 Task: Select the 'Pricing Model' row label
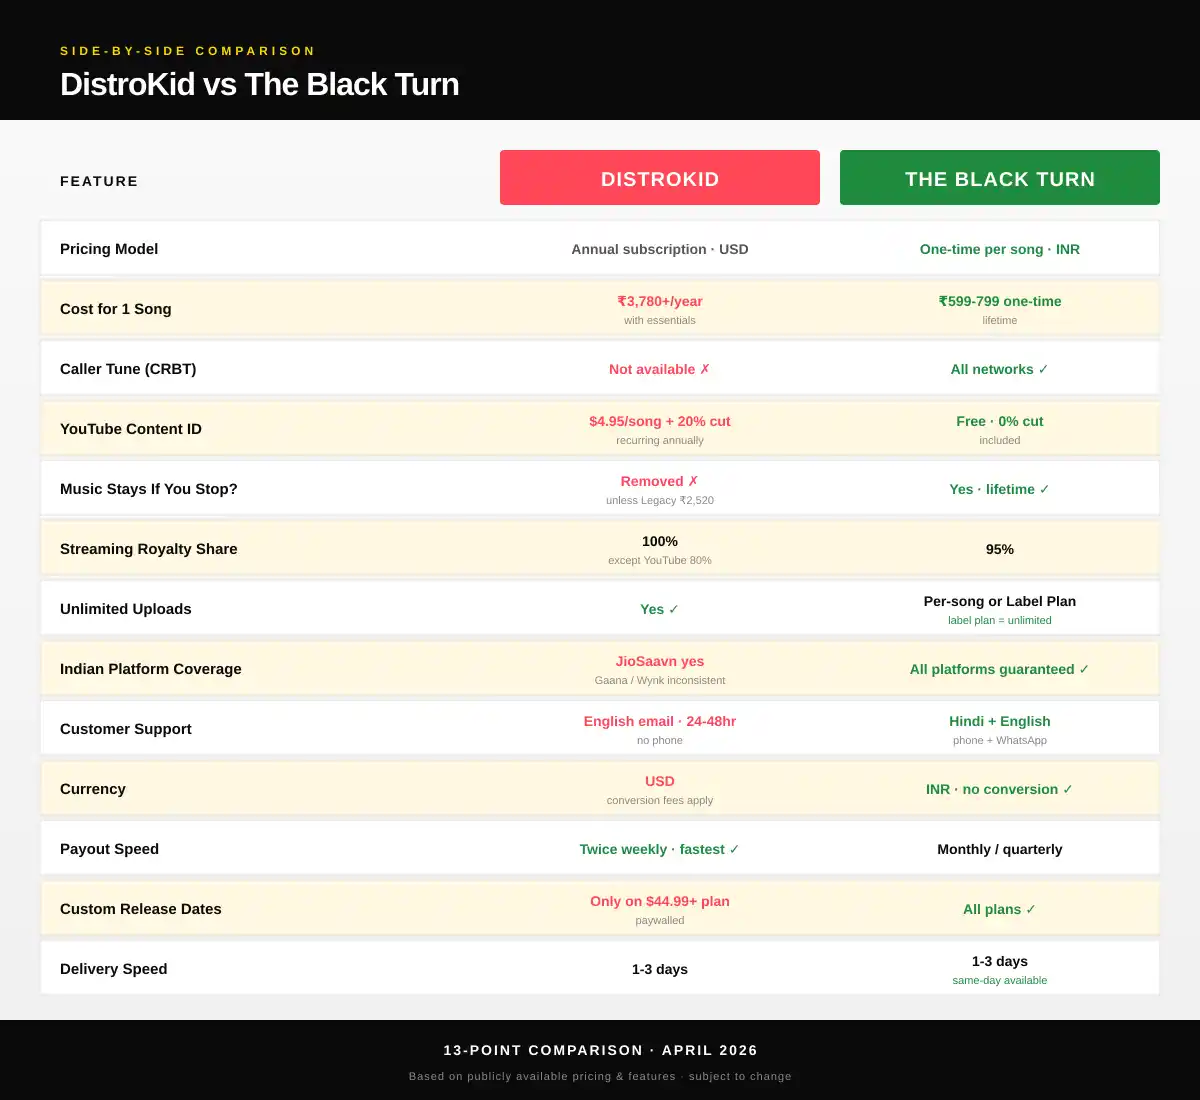click(x=108, y=249)
